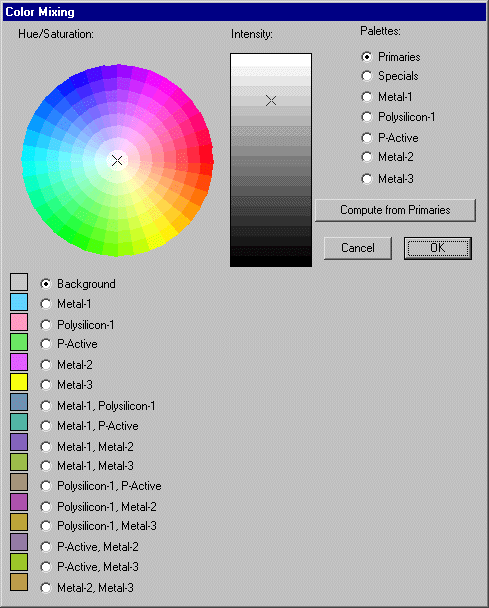Click the gray Background color swatch
This screenshot has width=489, height=608.
pyautogui.click(x=19, y=282)
